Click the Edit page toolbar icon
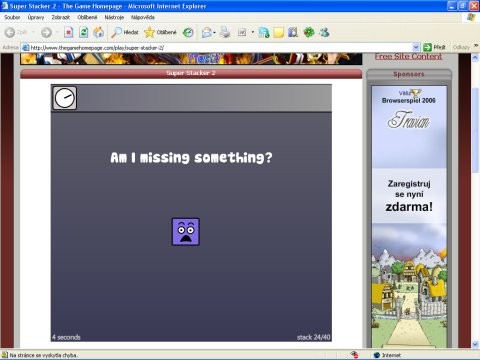The width and height of the screenshot is (480, 360). pos(242,32)
